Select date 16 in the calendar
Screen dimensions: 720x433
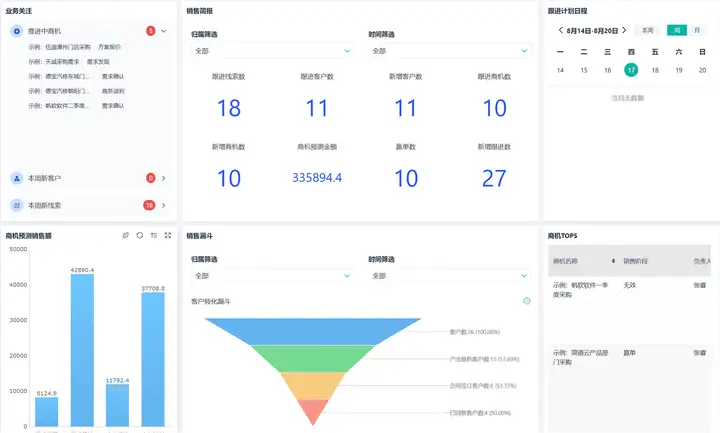(608, 70)
